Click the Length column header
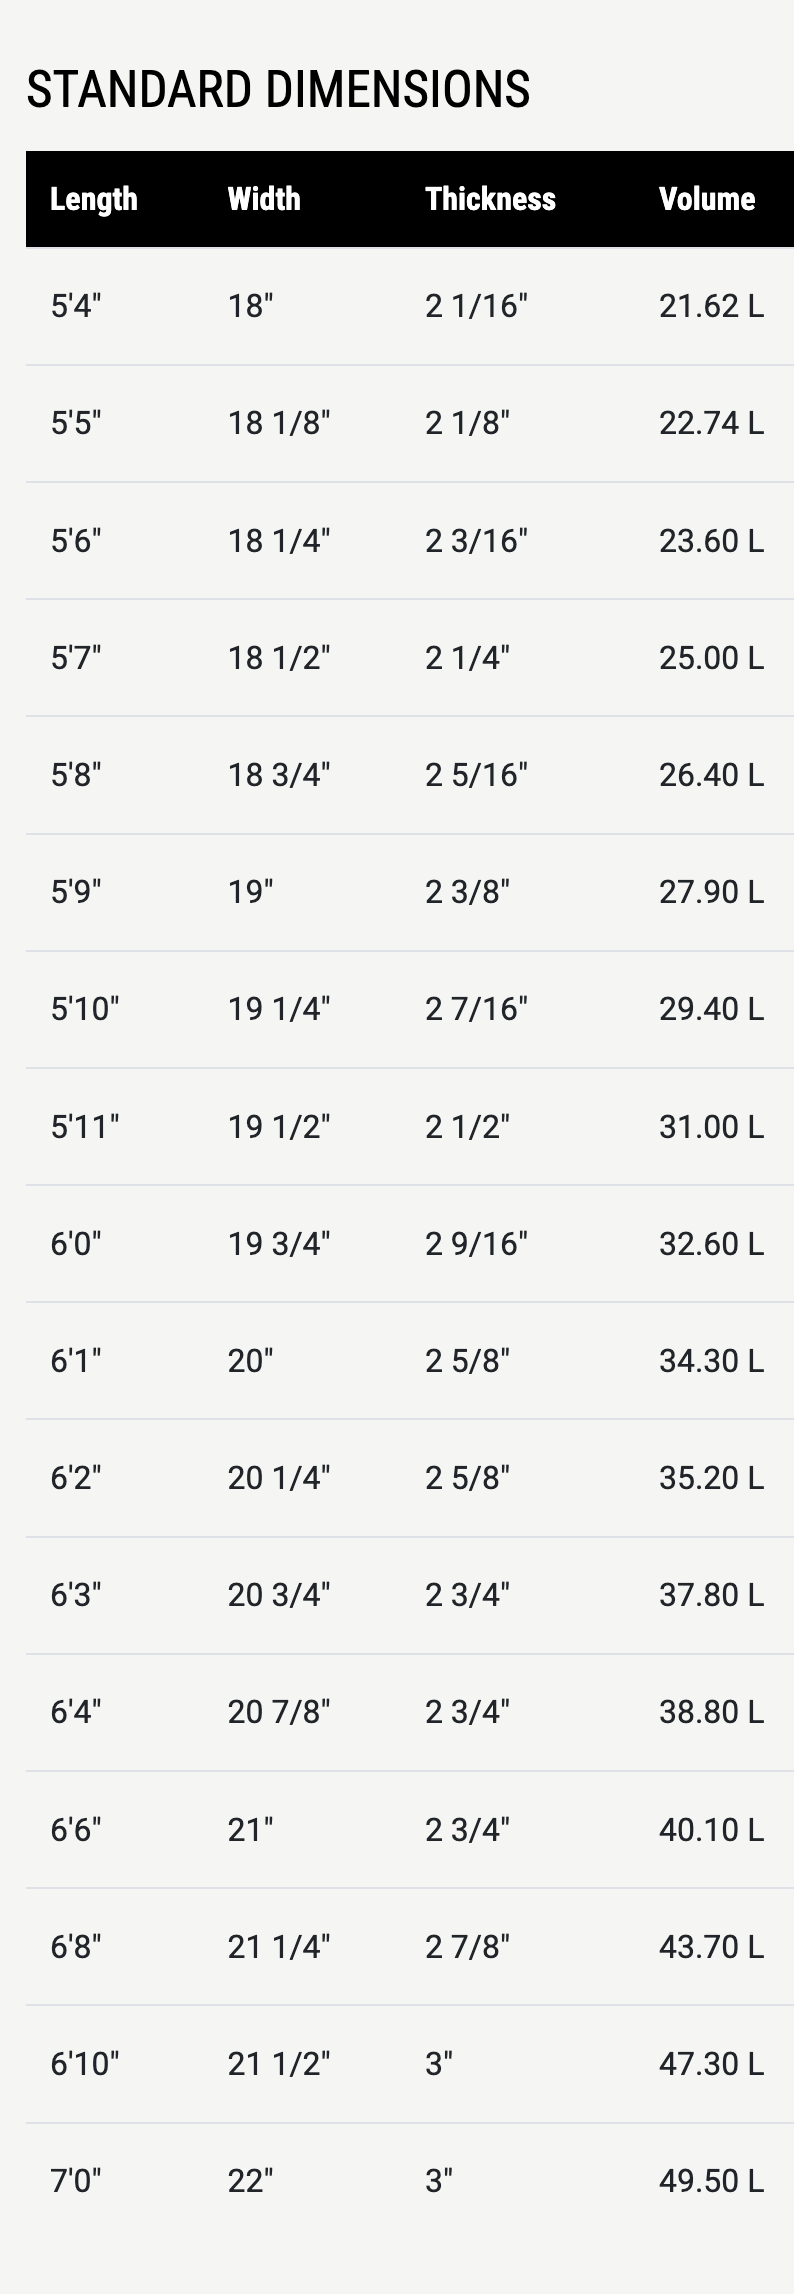 pos(94,199)
